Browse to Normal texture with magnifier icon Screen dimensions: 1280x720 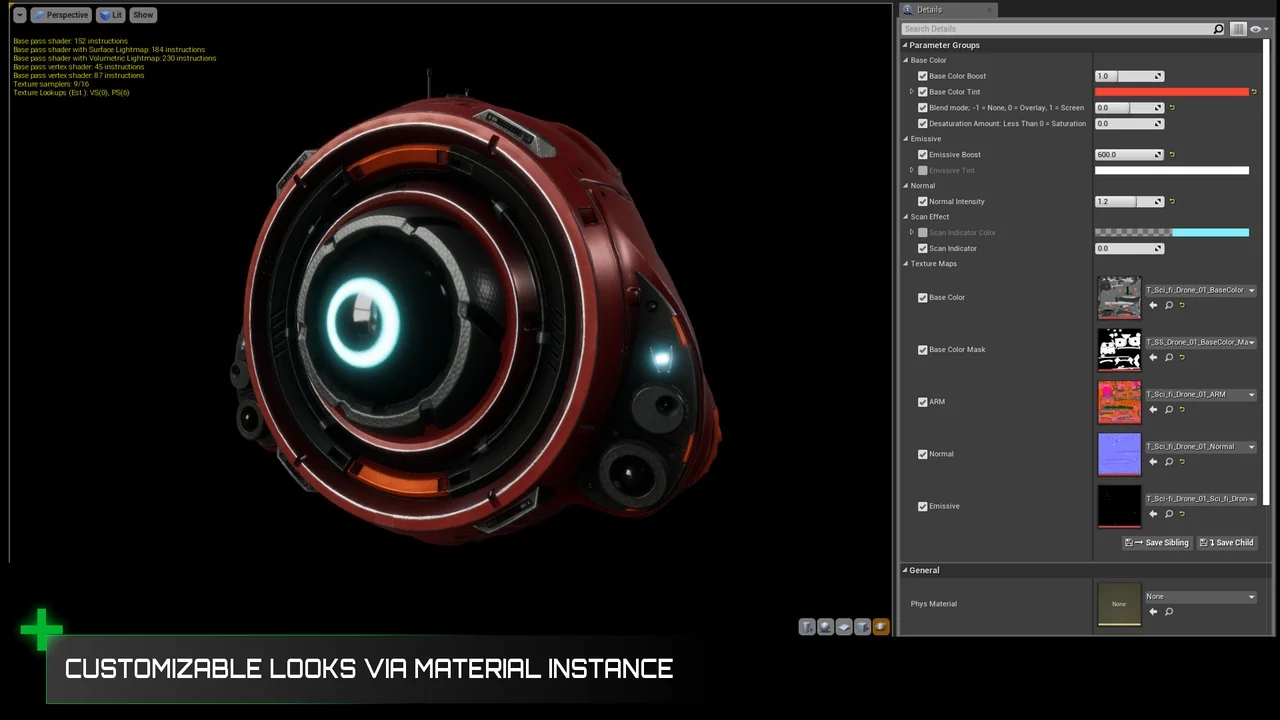1169,462
